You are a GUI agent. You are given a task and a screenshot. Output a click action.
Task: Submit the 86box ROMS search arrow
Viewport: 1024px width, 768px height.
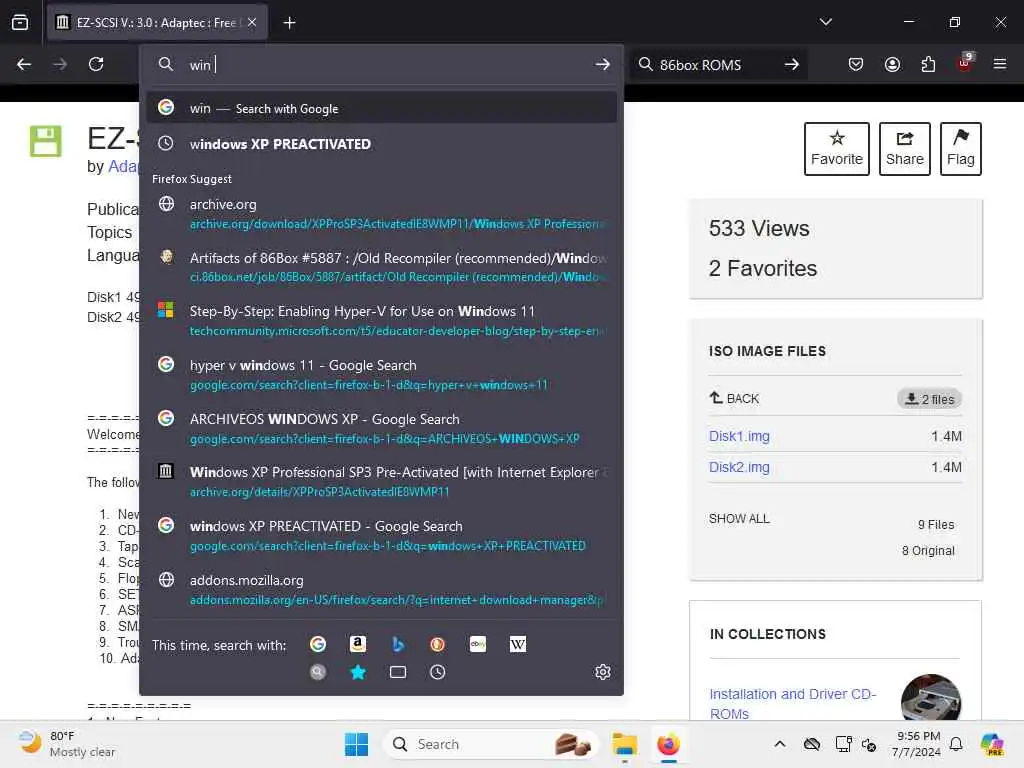pos(792,65)
